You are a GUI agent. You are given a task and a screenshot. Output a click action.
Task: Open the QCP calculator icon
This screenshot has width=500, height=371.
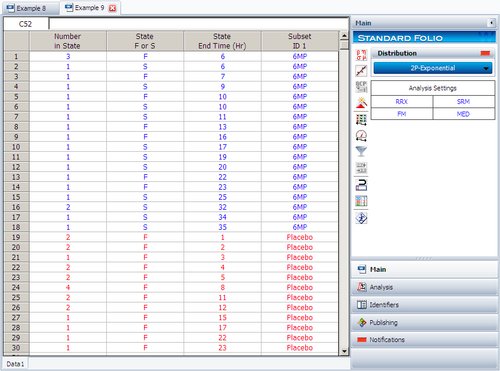tap(361, 87)
